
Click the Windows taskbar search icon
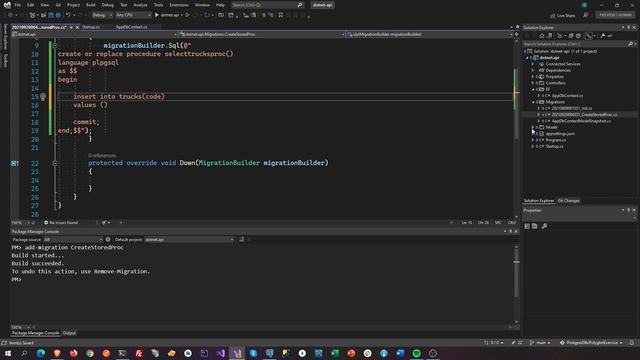click(24, 353)
